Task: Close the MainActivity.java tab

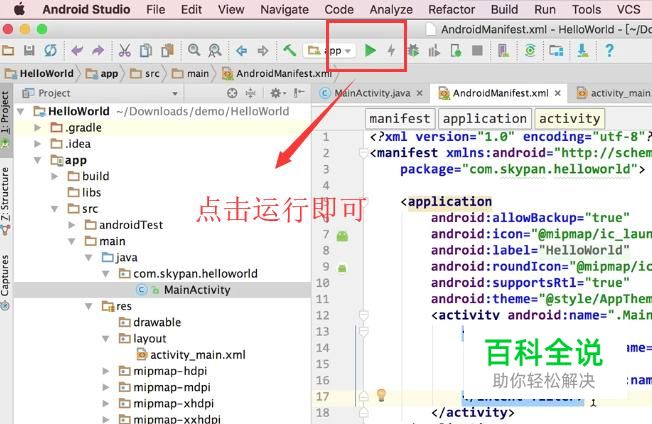Action: point(420,93)
